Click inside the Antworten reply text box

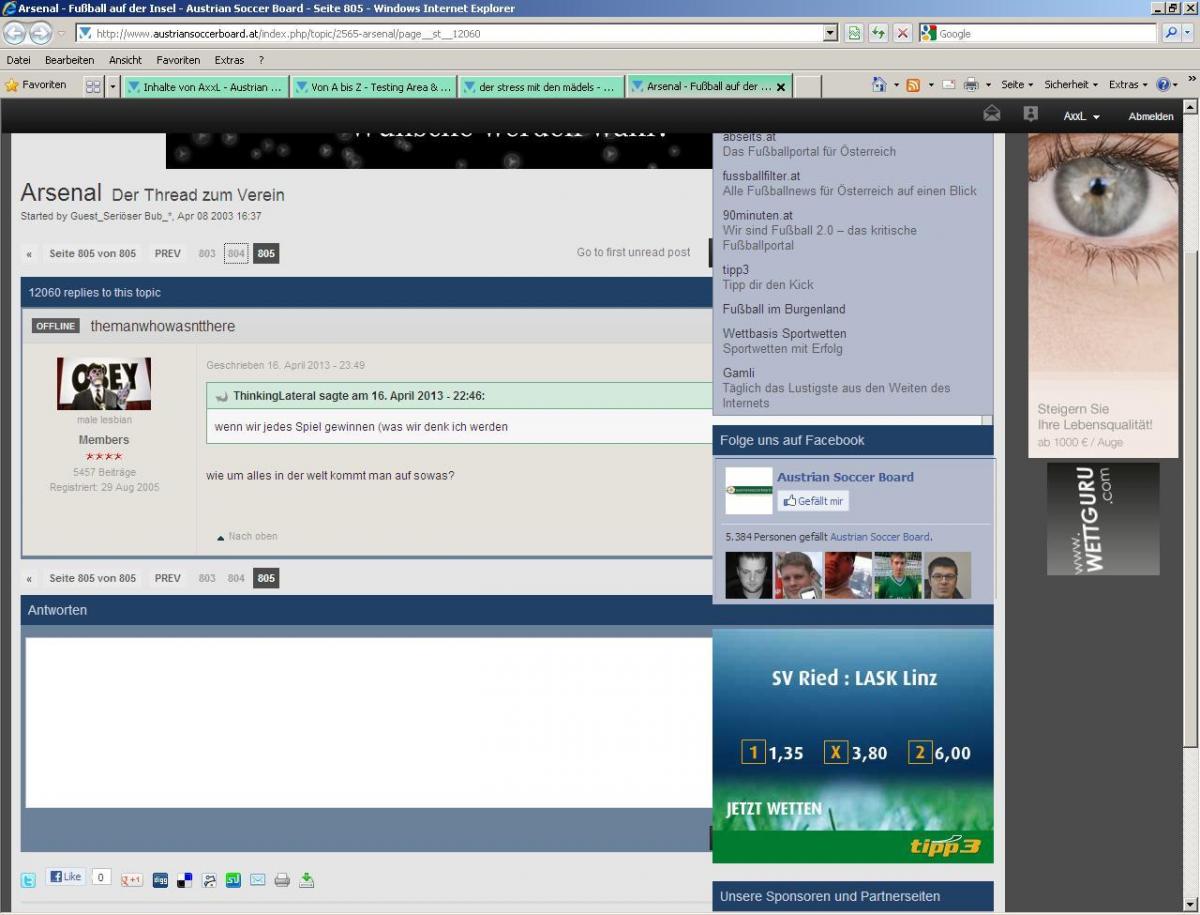click(x=368, y=722)
